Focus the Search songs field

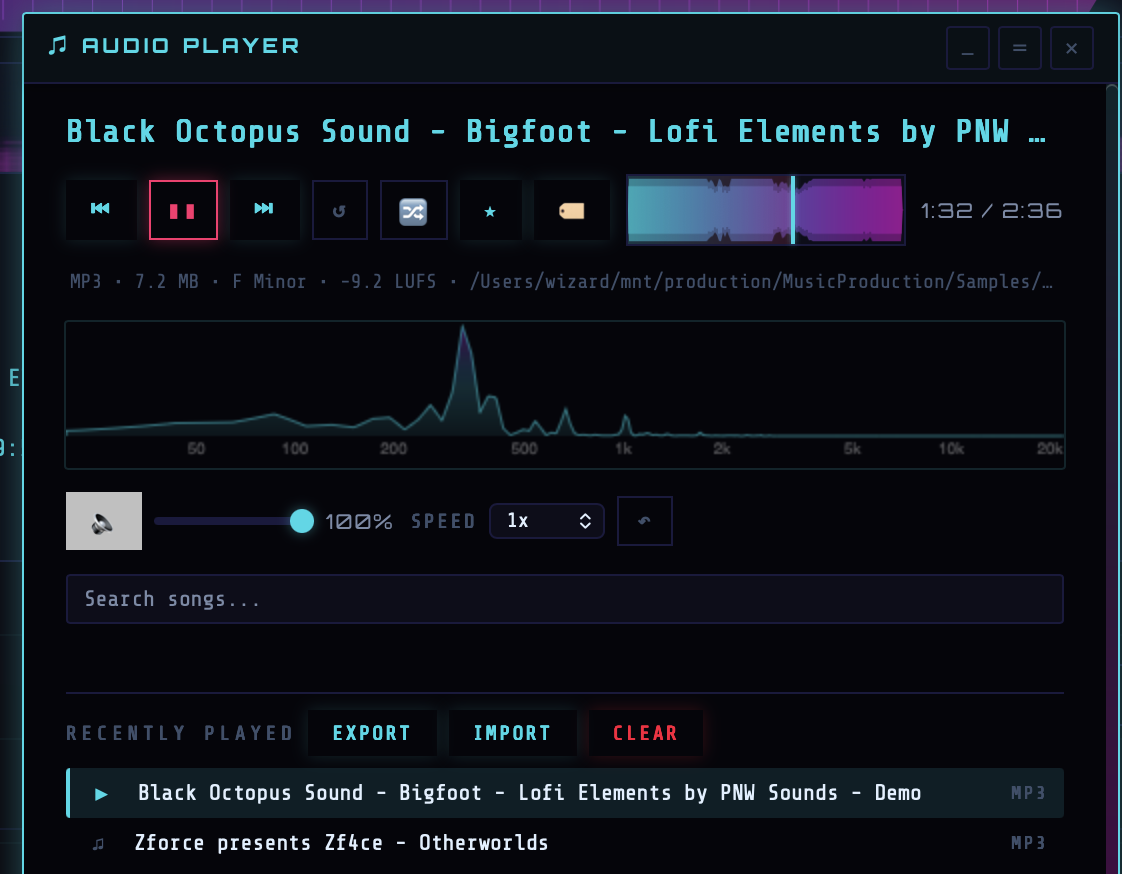[x=565, y=599]
